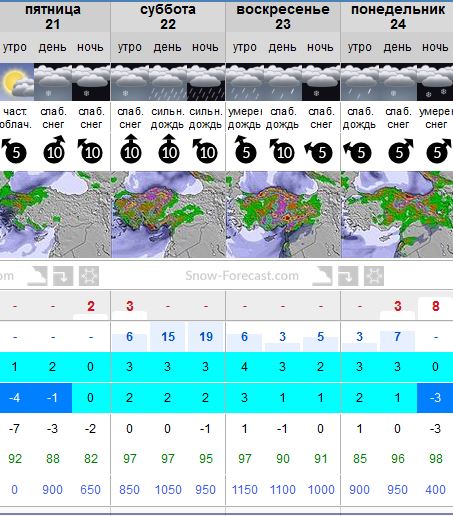Click the snow depth icon beside Snow-Forecast.com
Screen dimensions: 453x516
322,276
